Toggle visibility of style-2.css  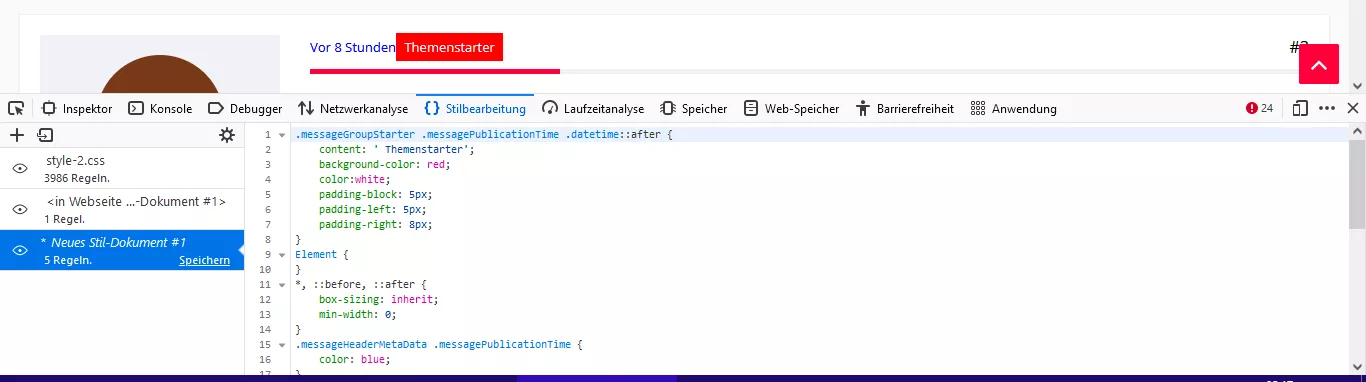(x=19, y=168)
